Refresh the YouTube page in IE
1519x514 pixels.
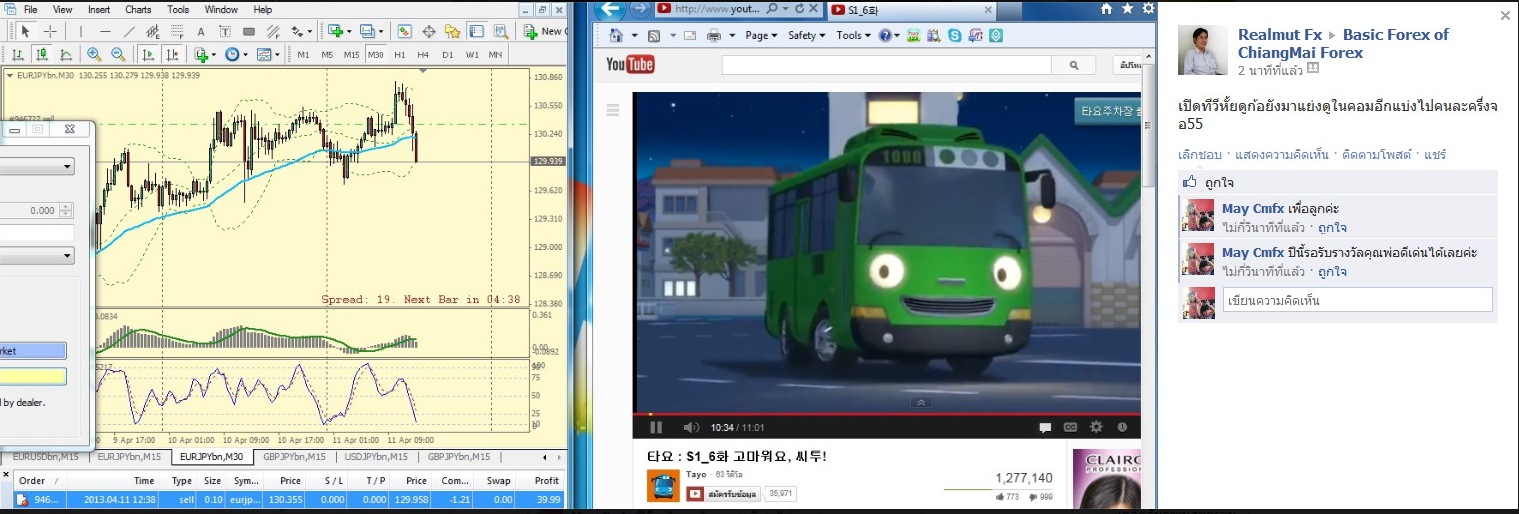click(799, 9)
